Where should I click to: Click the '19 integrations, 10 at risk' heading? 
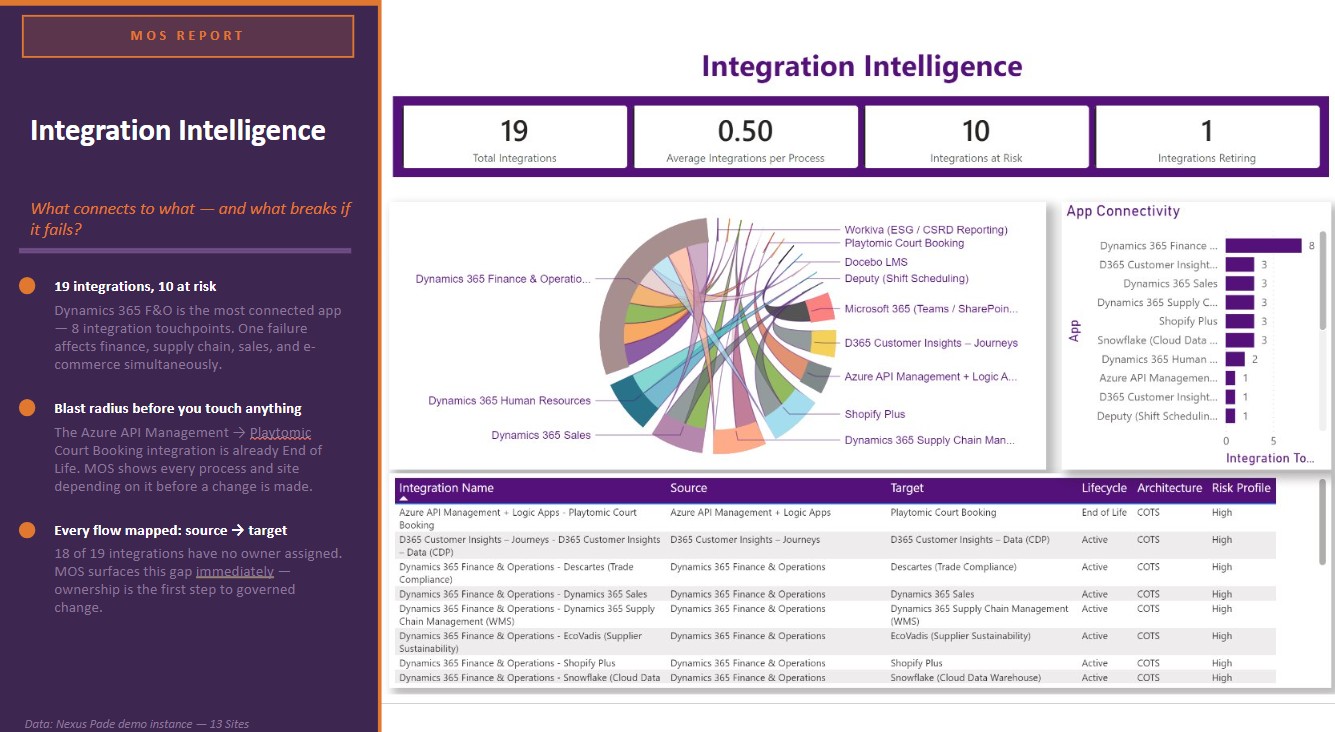tap(135, 287)
